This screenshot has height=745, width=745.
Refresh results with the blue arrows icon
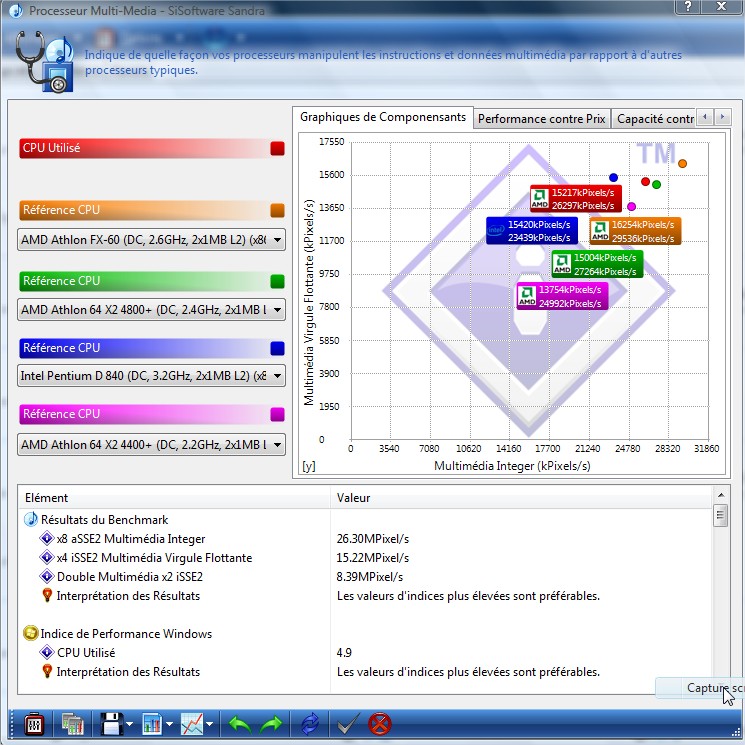(x=310, y=725)
